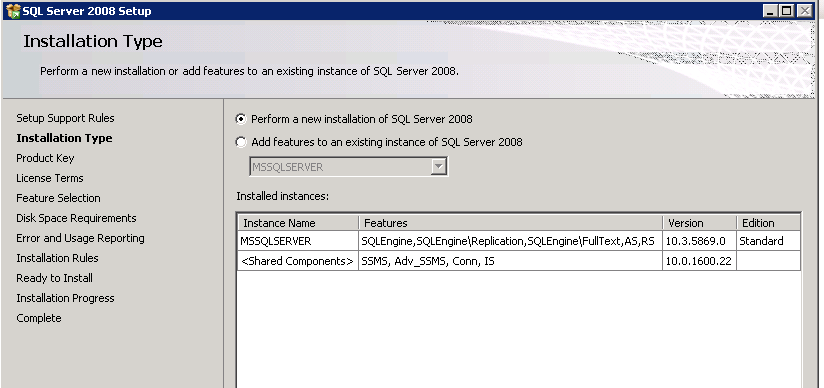Viewport: 824px width, 388px height.
Task: Select Perform a new installation radio button
Action: coord(241,119)
